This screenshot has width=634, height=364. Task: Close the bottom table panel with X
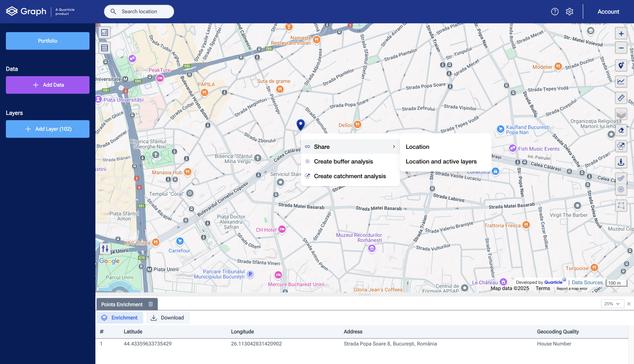[x=629, y=304]
